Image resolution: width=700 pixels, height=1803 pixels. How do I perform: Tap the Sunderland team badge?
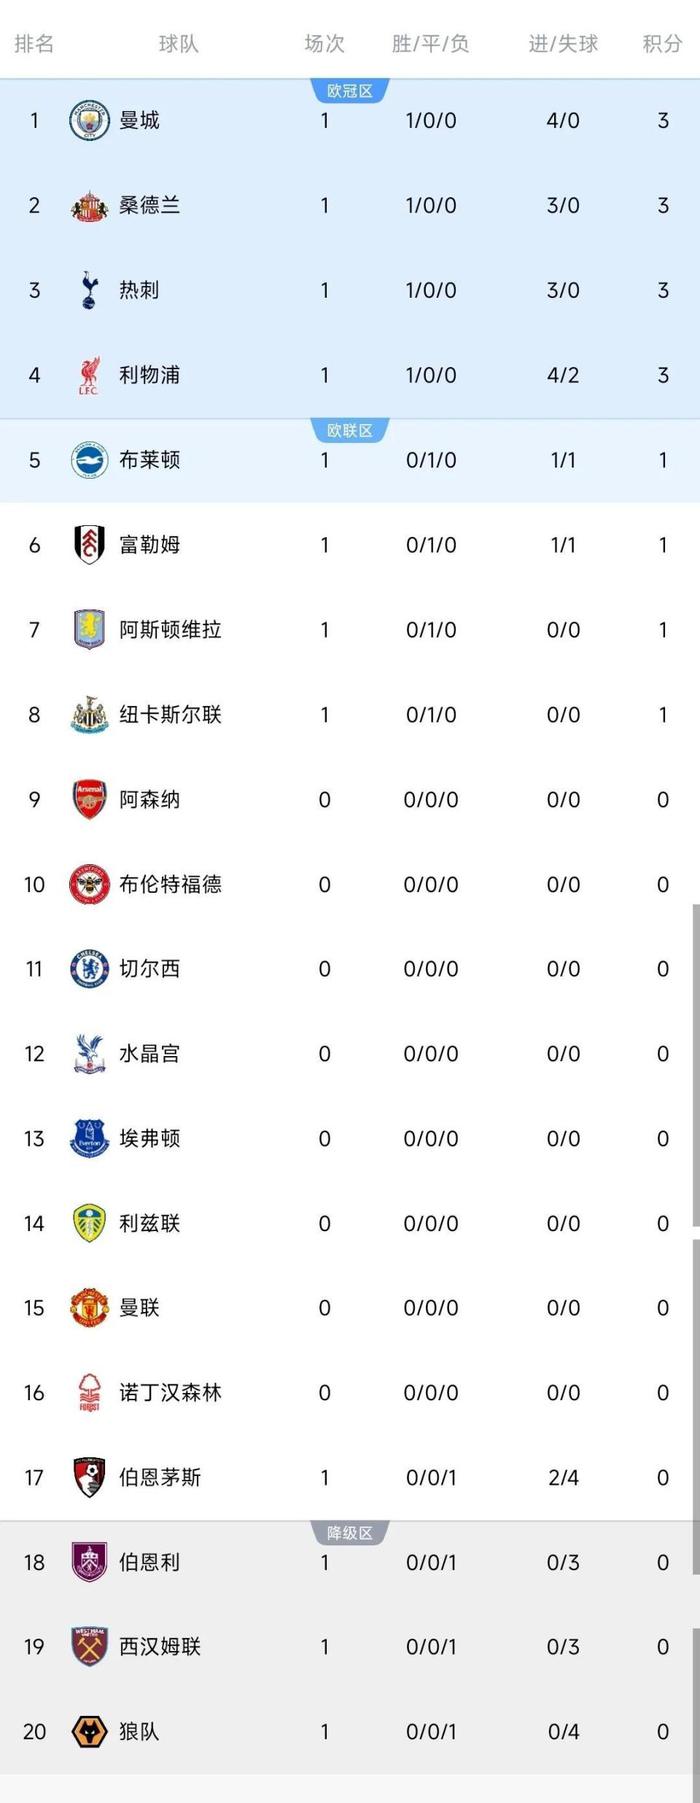(89, 206)
